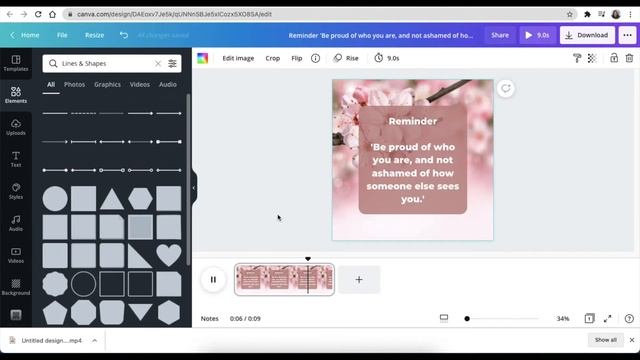
Task: Select the Crop tool
Action: [x=273, y=58]
